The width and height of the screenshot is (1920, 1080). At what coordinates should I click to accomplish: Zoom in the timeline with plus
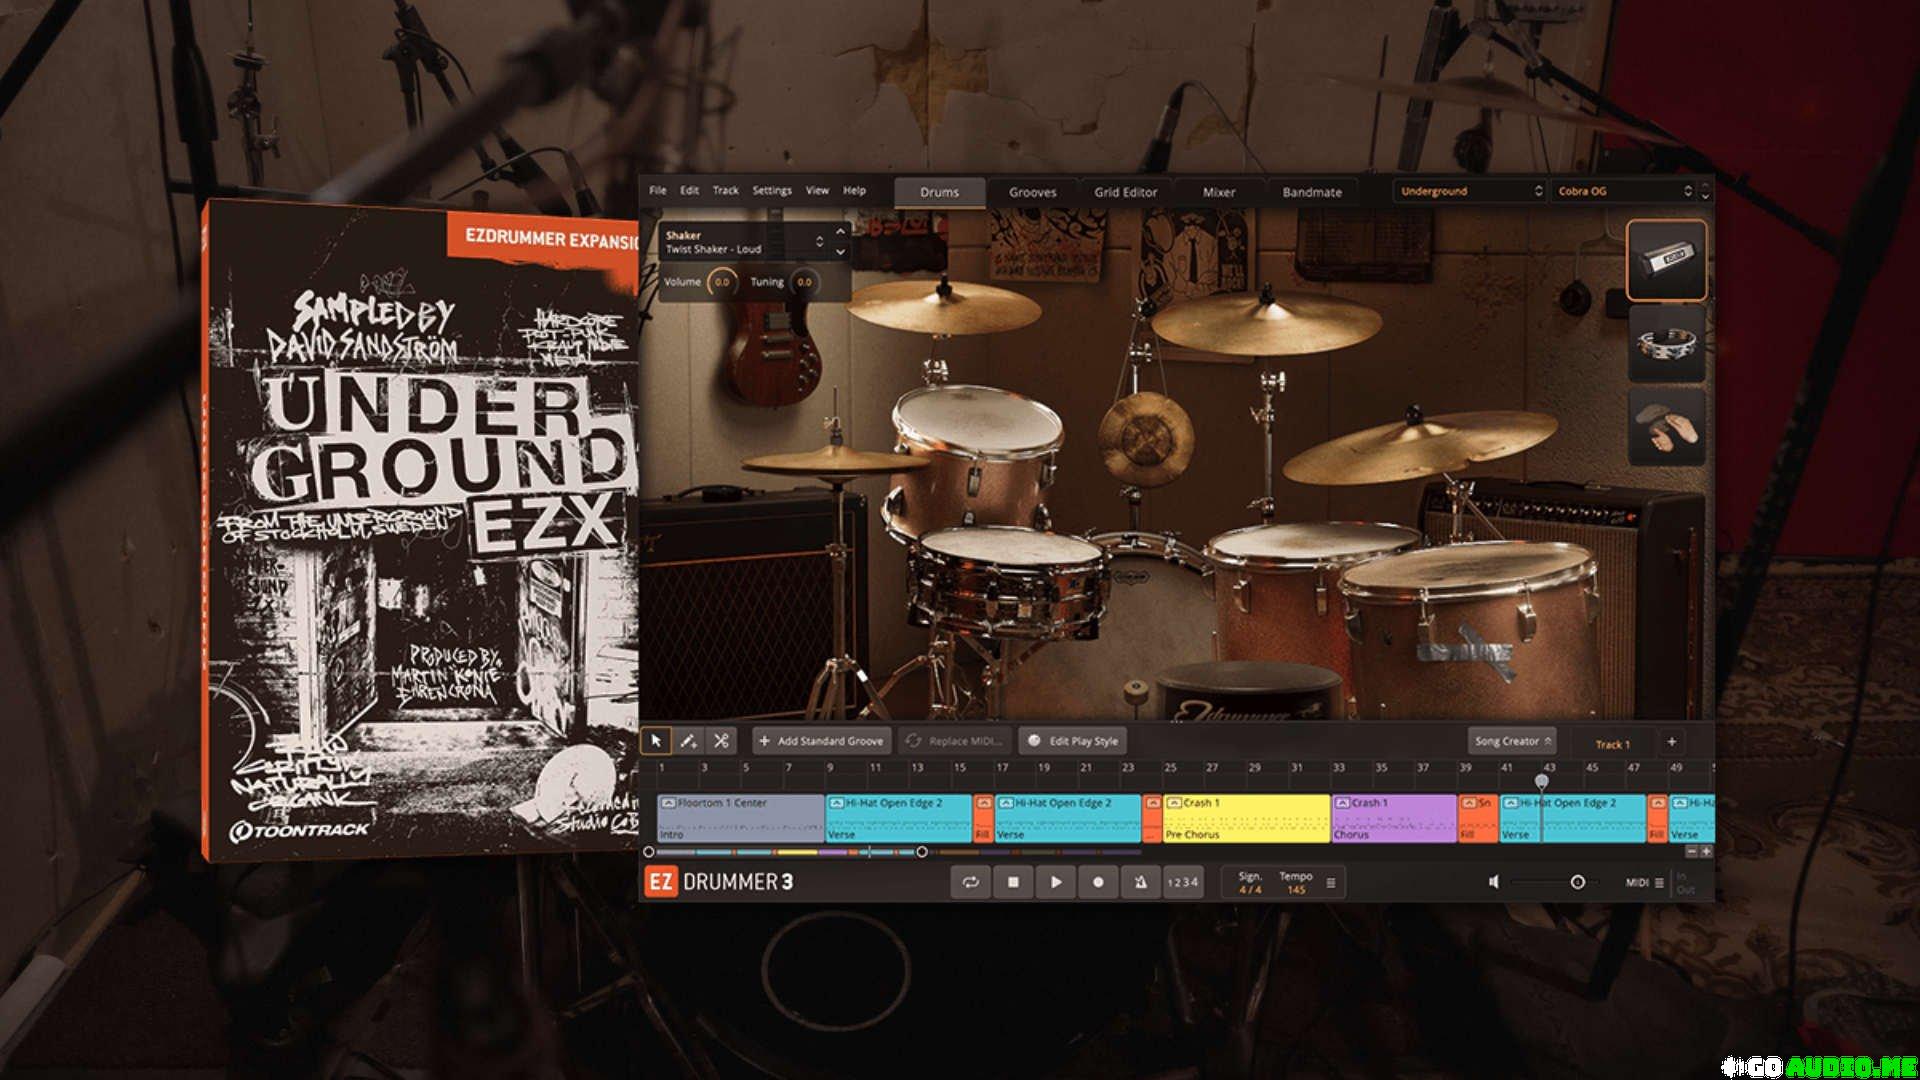pos(1706,851)
